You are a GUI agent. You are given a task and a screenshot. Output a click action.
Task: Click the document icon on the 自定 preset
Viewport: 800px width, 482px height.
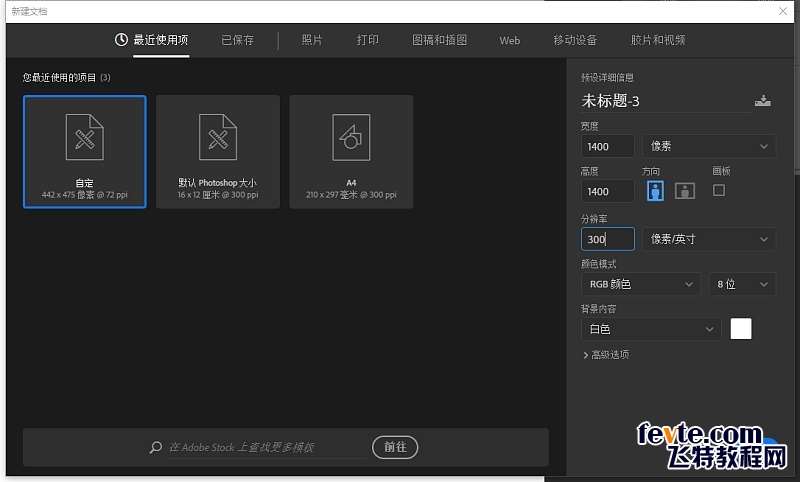tap(85, 137)
